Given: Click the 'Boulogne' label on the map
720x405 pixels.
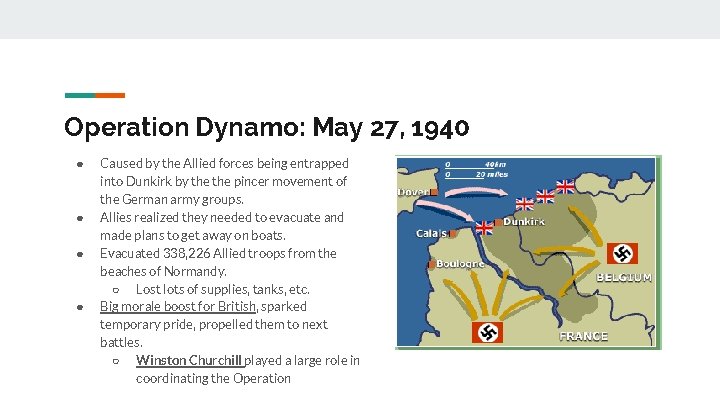Looking at the screenshot, I should [460, 264].
